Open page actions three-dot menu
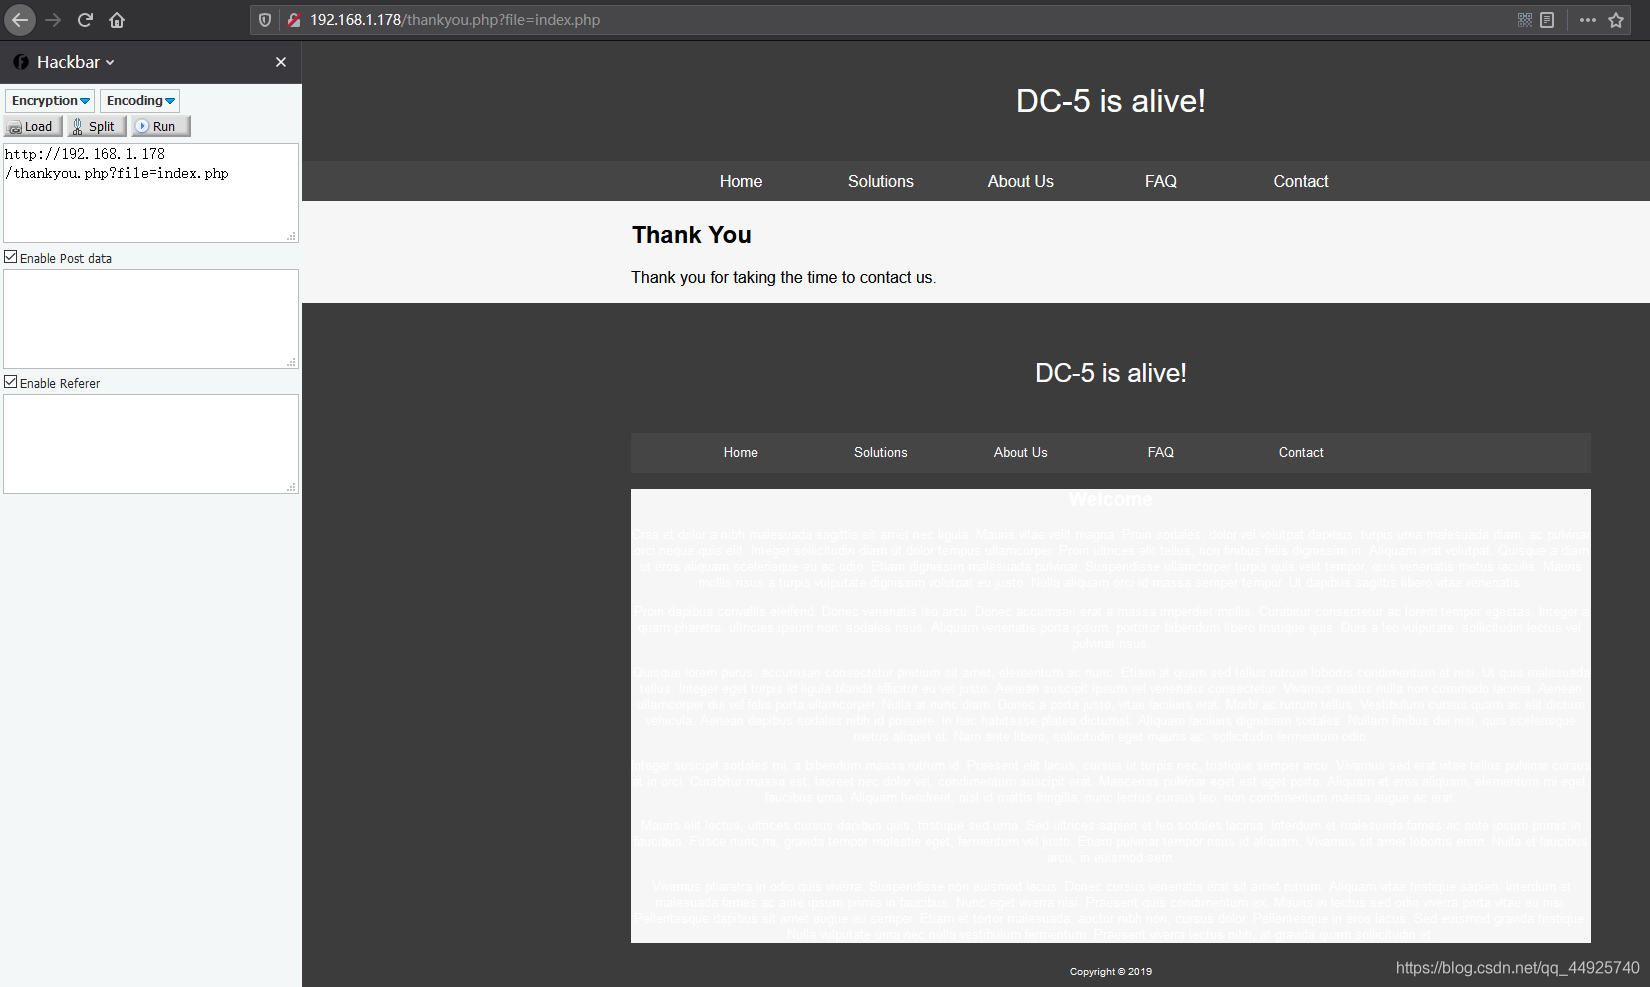1650x987 pixels. [x=1588, y=20]
